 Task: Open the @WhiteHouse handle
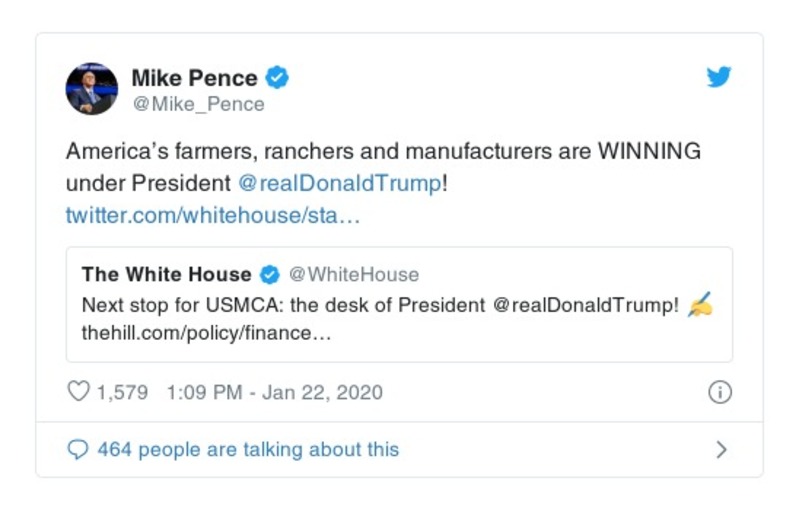[354, 274]
